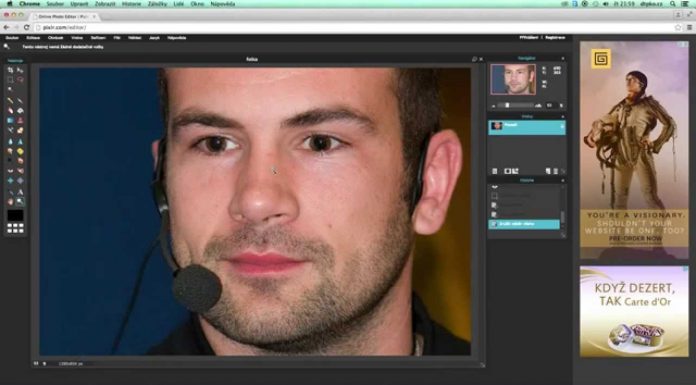Select the Blur tool
Screen dimensions: 696x385
point(10,141)
